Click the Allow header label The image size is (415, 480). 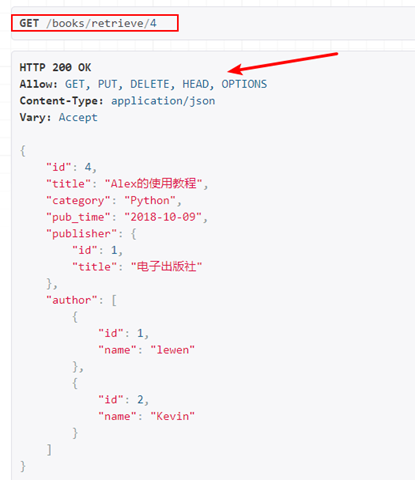click(x=39, y=84)
